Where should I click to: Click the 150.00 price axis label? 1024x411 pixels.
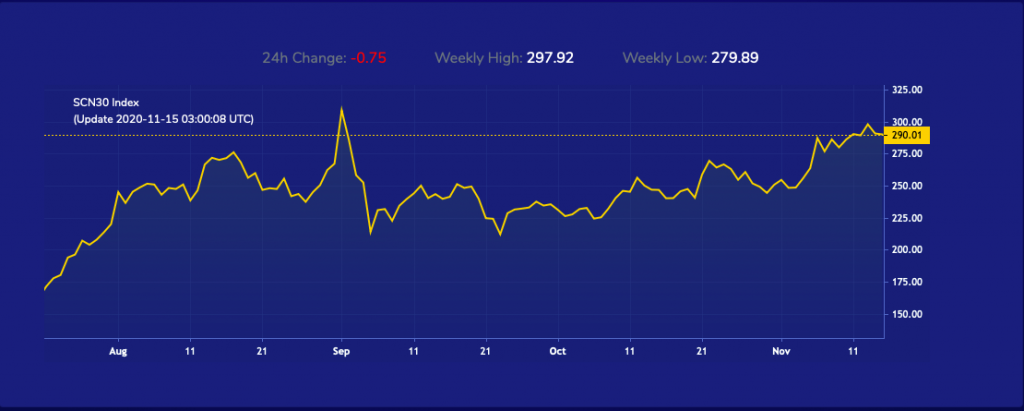click(906, 314)
